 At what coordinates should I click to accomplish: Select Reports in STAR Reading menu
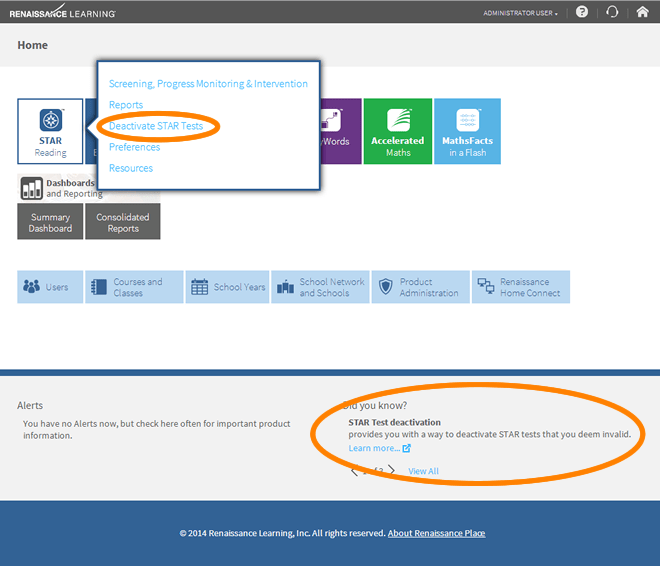pos(126,105)
